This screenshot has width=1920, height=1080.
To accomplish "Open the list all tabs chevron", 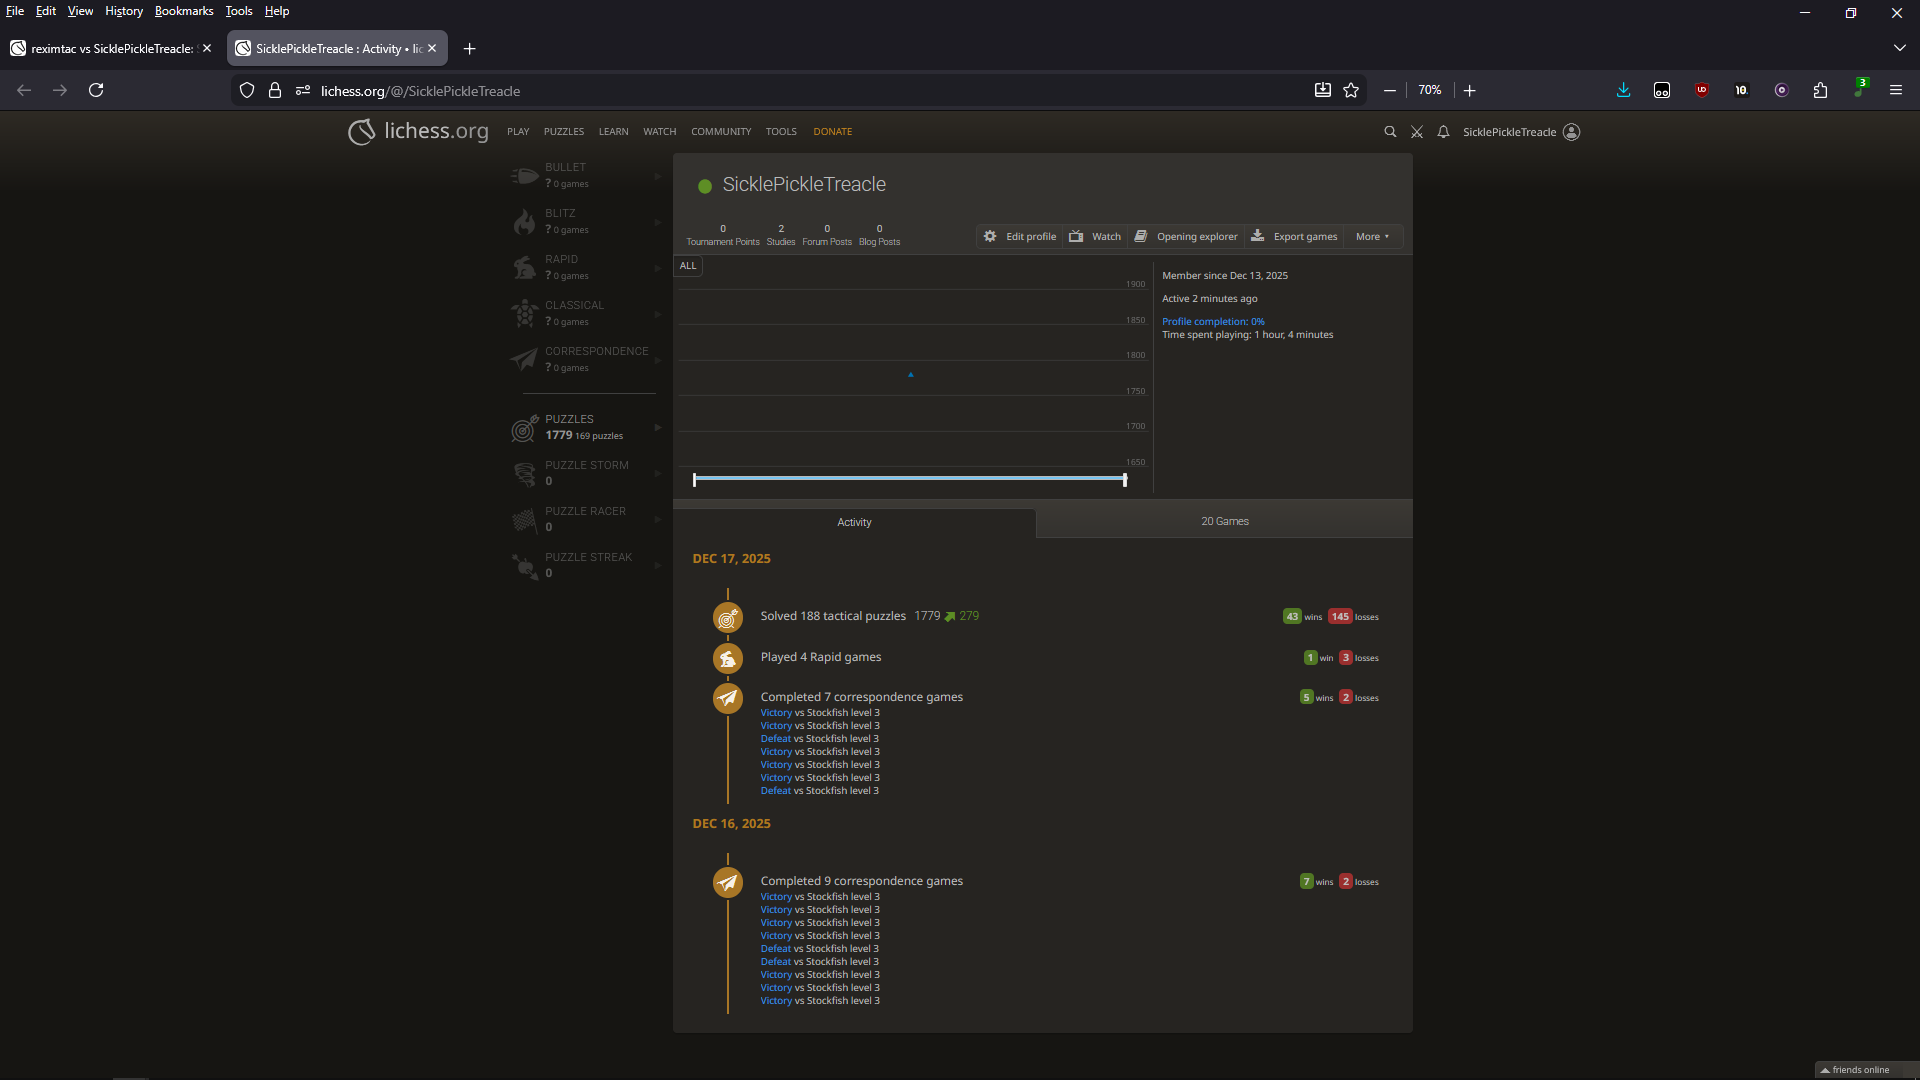I will click(x=1899, y=48).
